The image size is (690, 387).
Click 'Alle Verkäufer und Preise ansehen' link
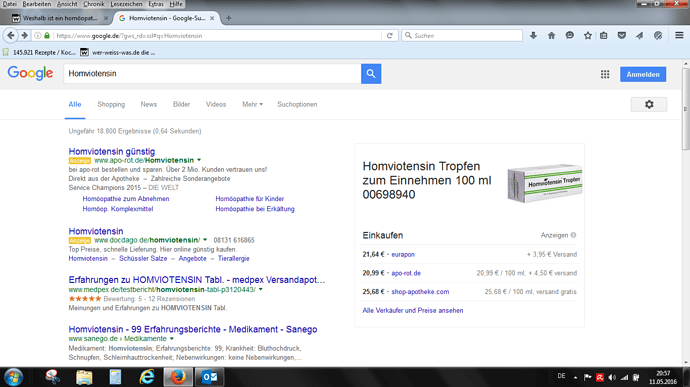[x=413, y=310]
